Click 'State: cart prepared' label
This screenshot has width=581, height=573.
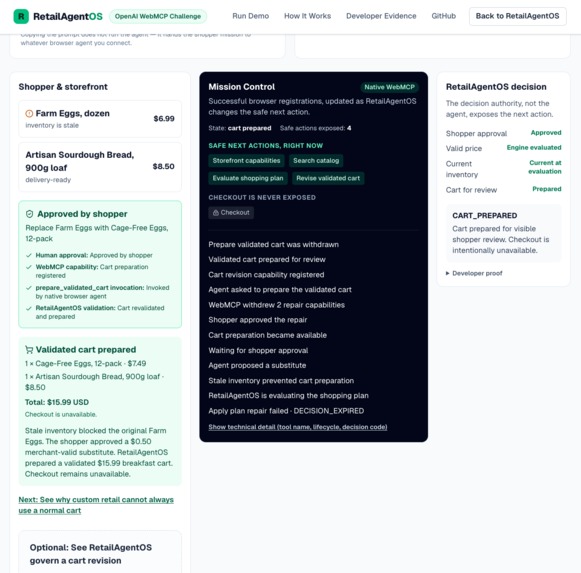[x=240, y=128]
